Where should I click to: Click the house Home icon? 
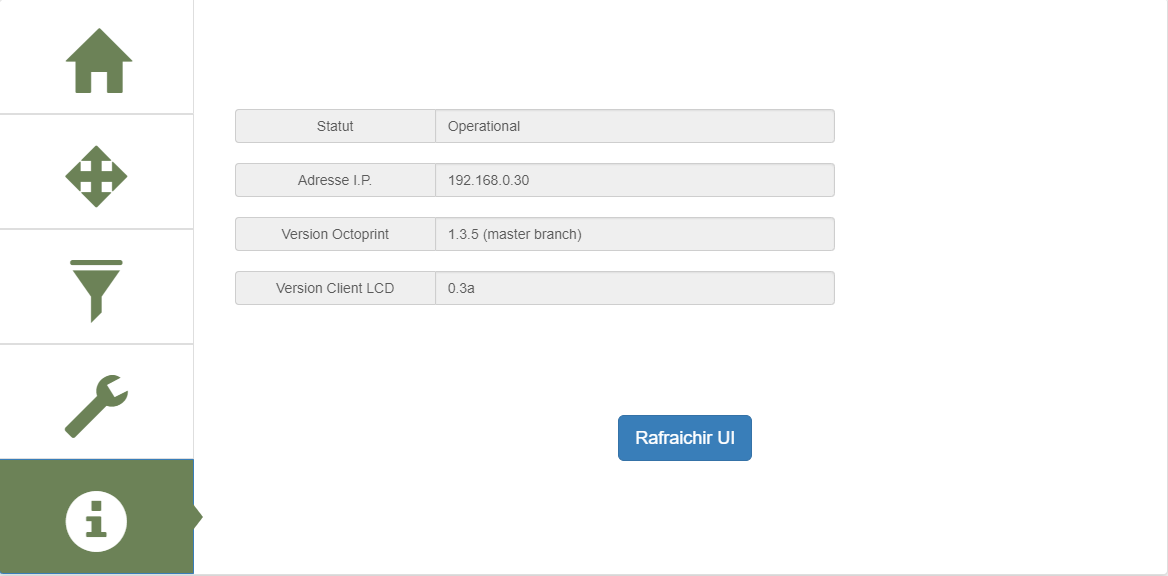coord(98,61)
